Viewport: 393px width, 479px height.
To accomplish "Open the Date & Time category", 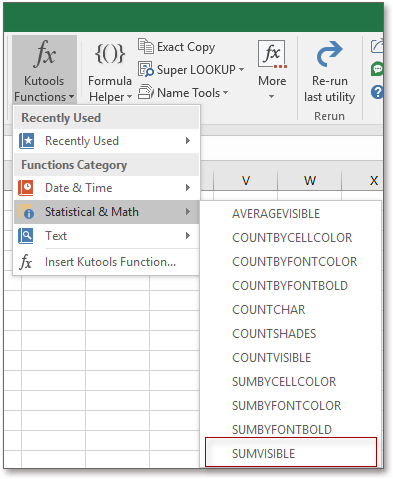I will pos(107,188).
